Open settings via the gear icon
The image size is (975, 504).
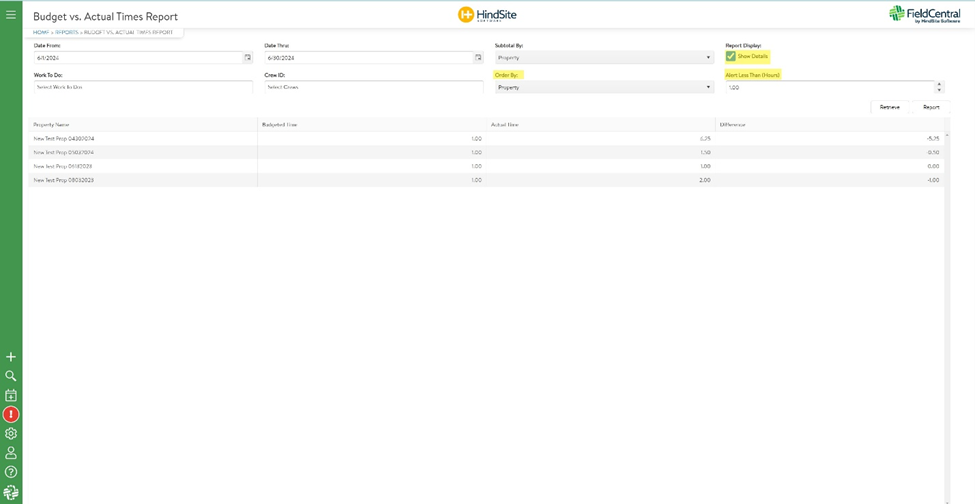pyautogui.click(x=11, y=434)
